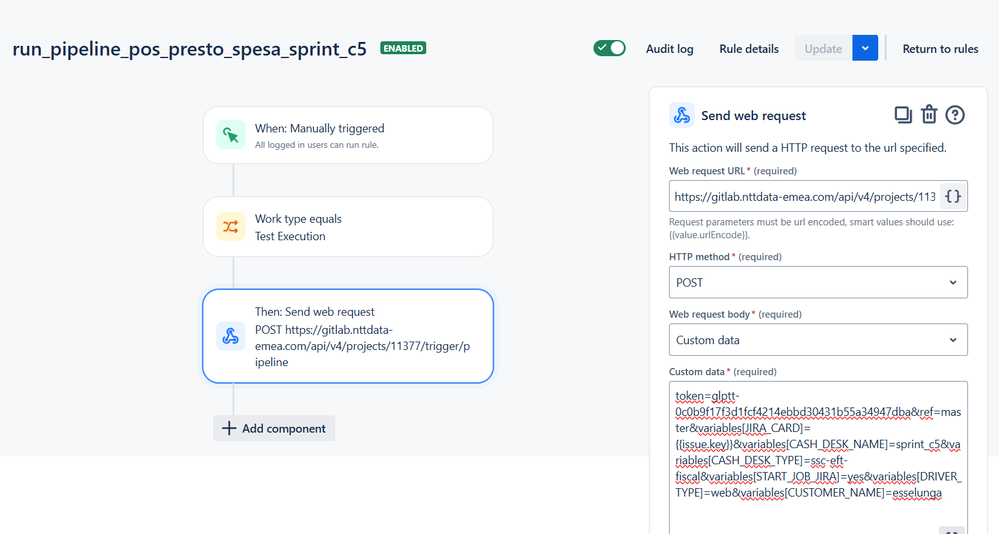This screenshot has height=534, width=999.
Task: Toggle the rule enabled switch off
Action: click(x=610, y=48)
